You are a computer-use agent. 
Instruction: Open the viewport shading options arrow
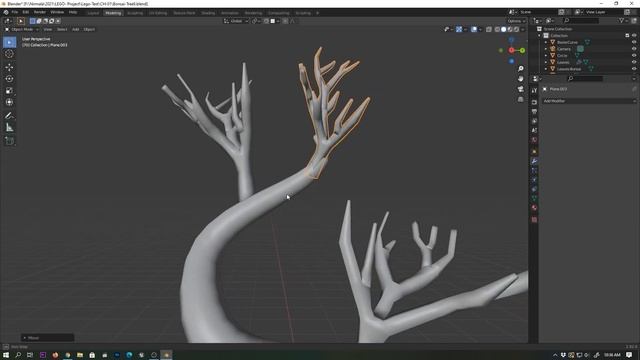(523, 29)
